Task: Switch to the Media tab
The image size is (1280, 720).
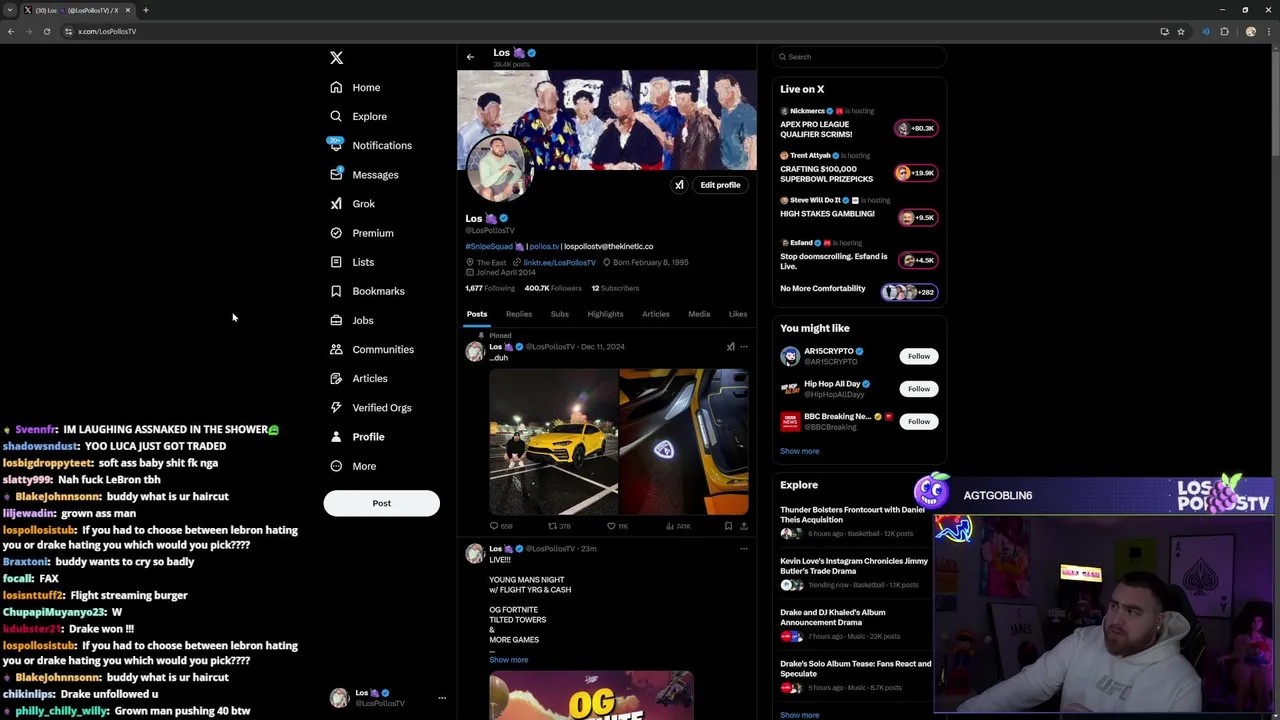Action: pos(699,314)
